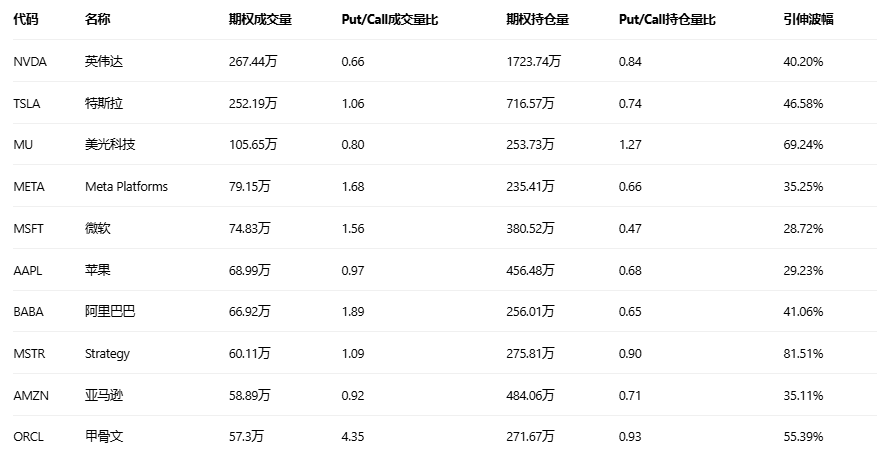Open the 甲骨文 stock name
The image size is (886, 460).
pyautogui.click(x=104, y=437)
